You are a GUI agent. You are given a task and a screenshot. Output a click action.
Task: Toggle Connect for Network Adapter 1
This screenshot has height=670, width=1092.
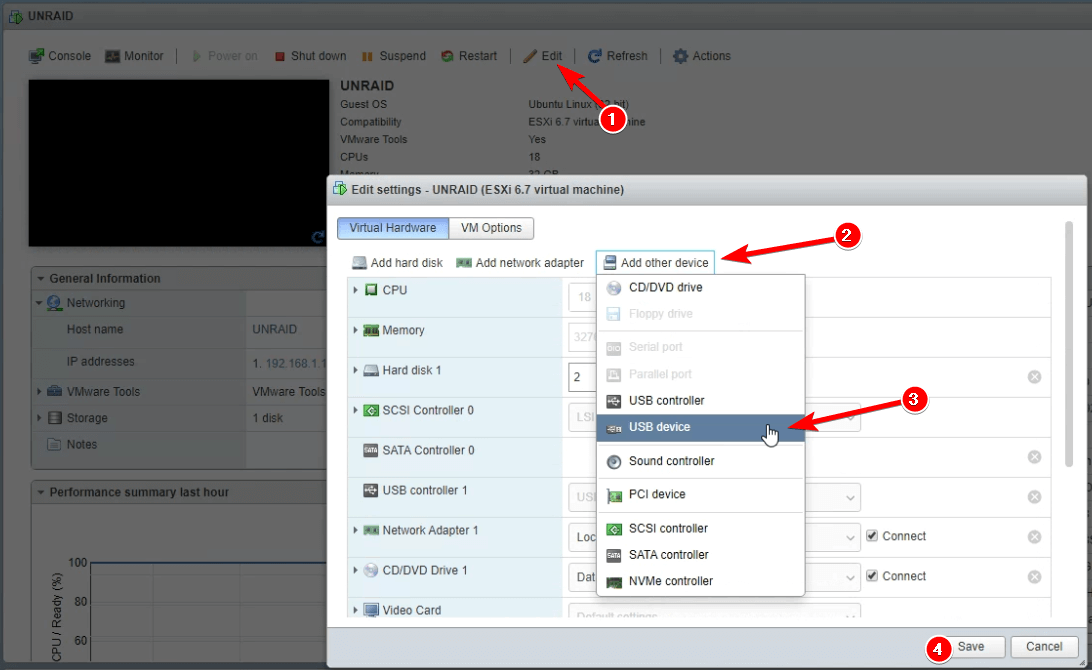872,536
